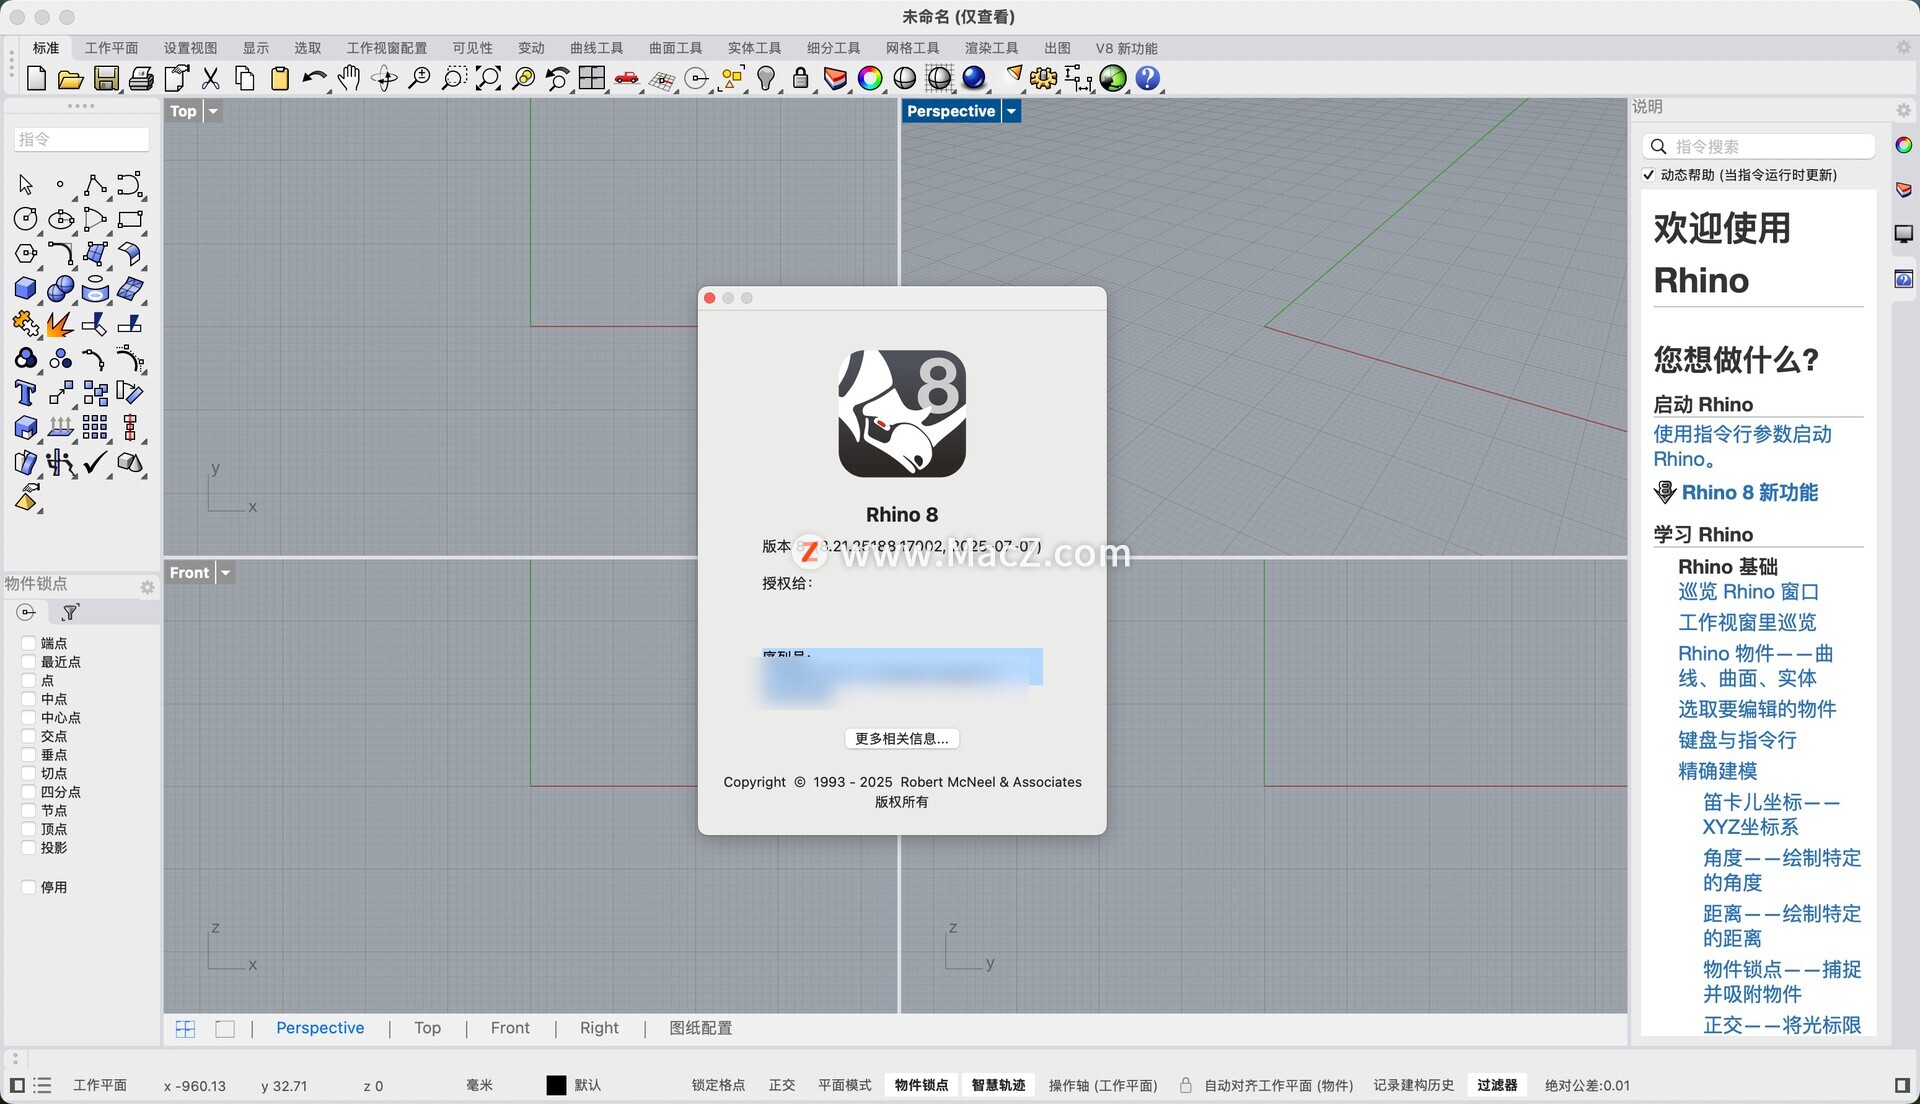Activate the Pan hand tool
Screen dimensions: 1920x1104
tap(349, 78)
